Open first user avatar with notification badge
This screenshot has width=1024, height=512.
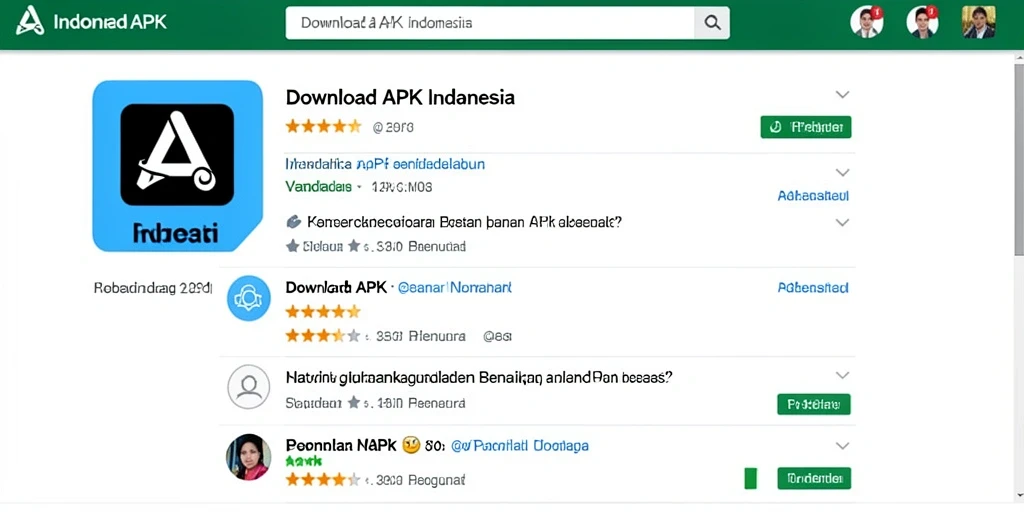click(867, 22)
